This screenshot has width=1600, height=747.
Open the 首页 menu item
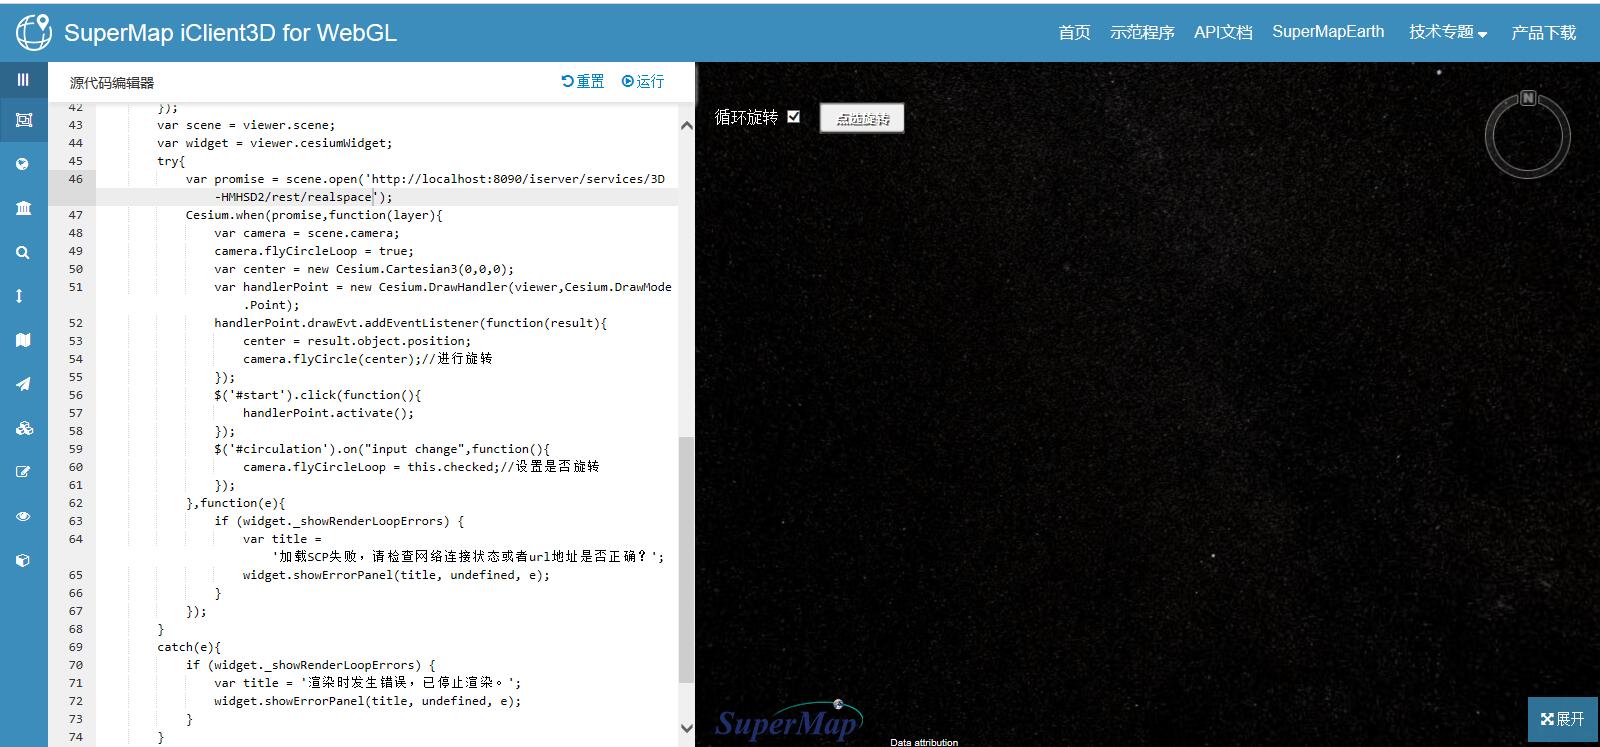coord(1074,32)
